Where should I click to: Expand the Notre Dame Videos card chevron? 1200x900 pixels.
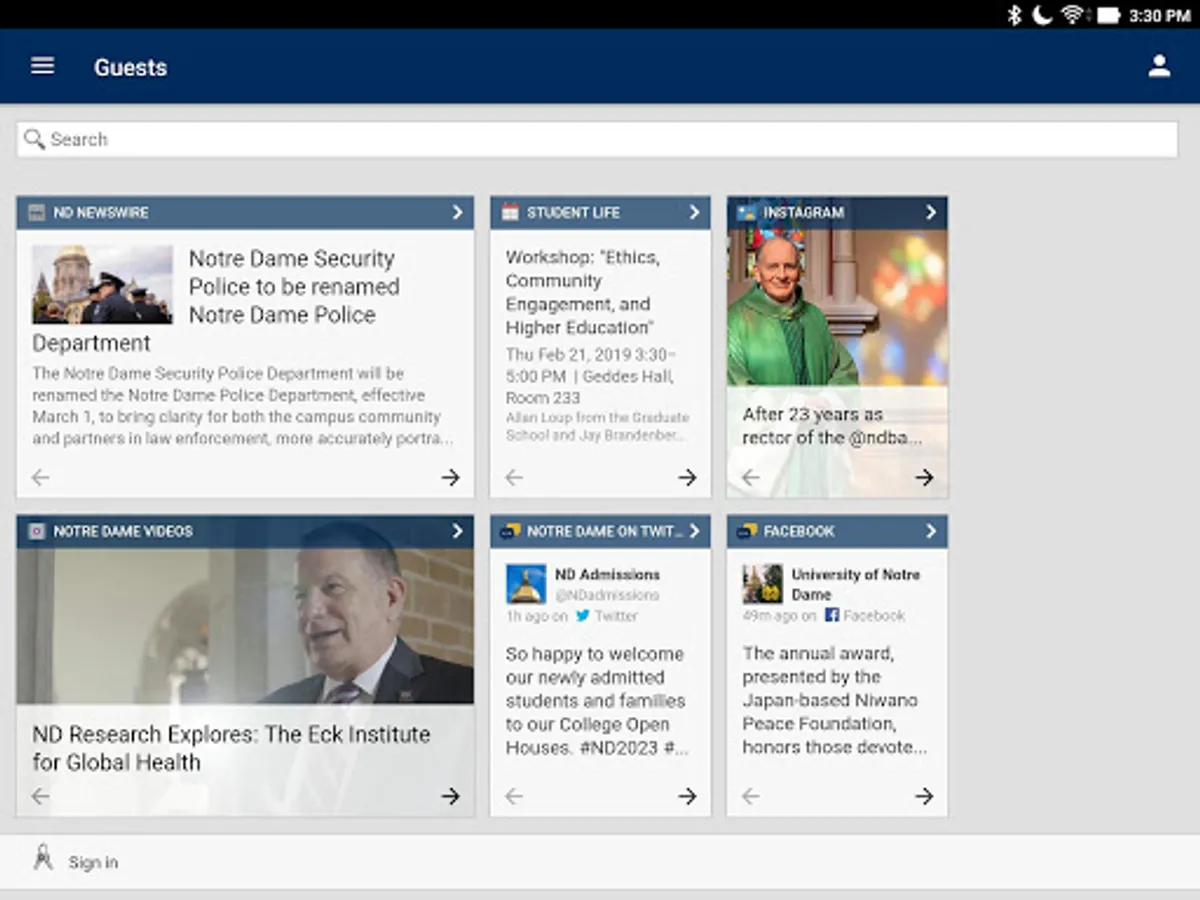click(457, 531)
